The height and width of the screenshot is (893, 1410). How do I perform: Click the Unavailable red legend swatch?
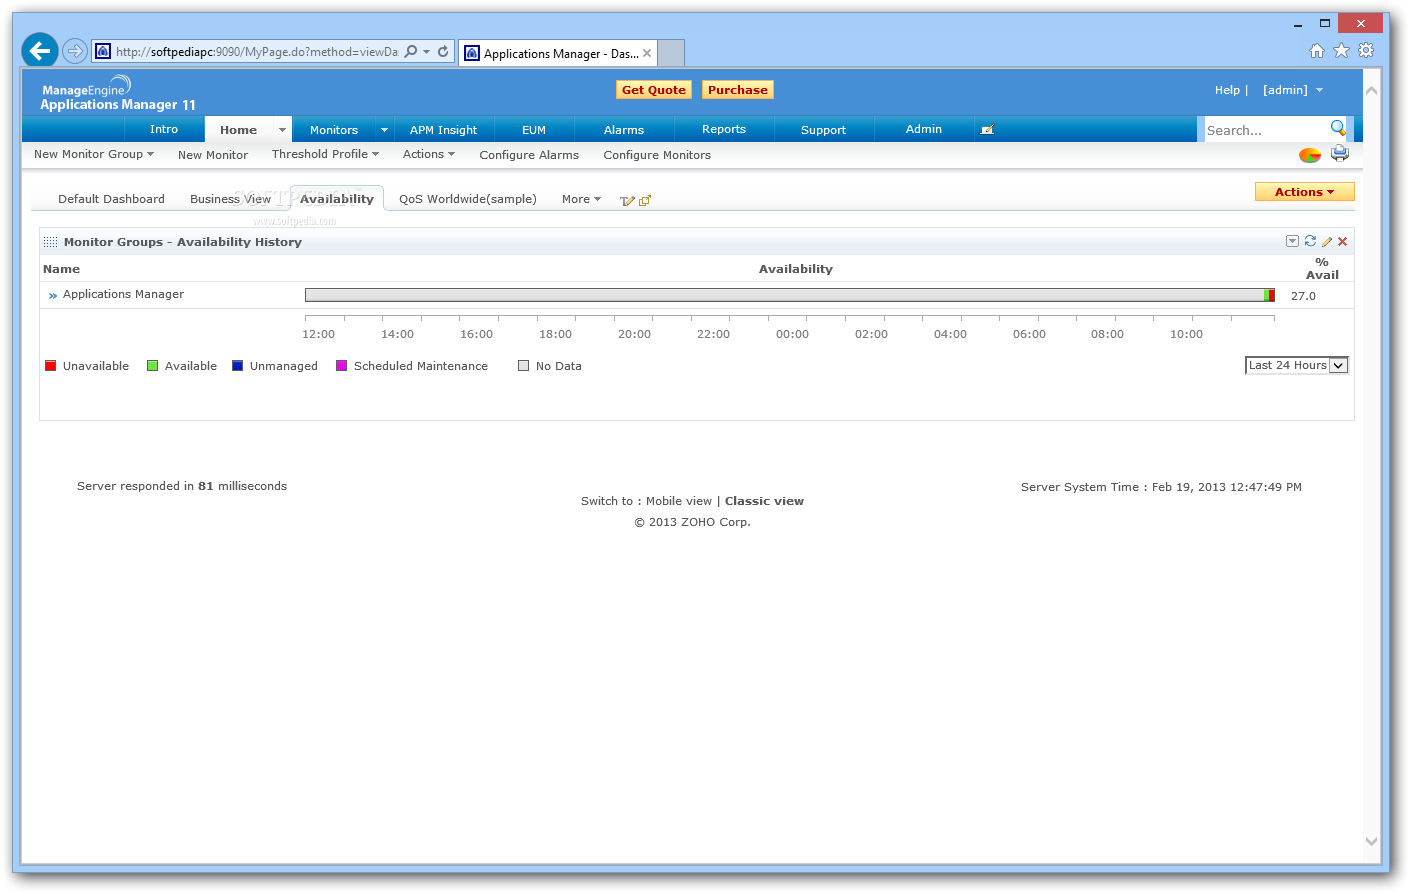51,366
